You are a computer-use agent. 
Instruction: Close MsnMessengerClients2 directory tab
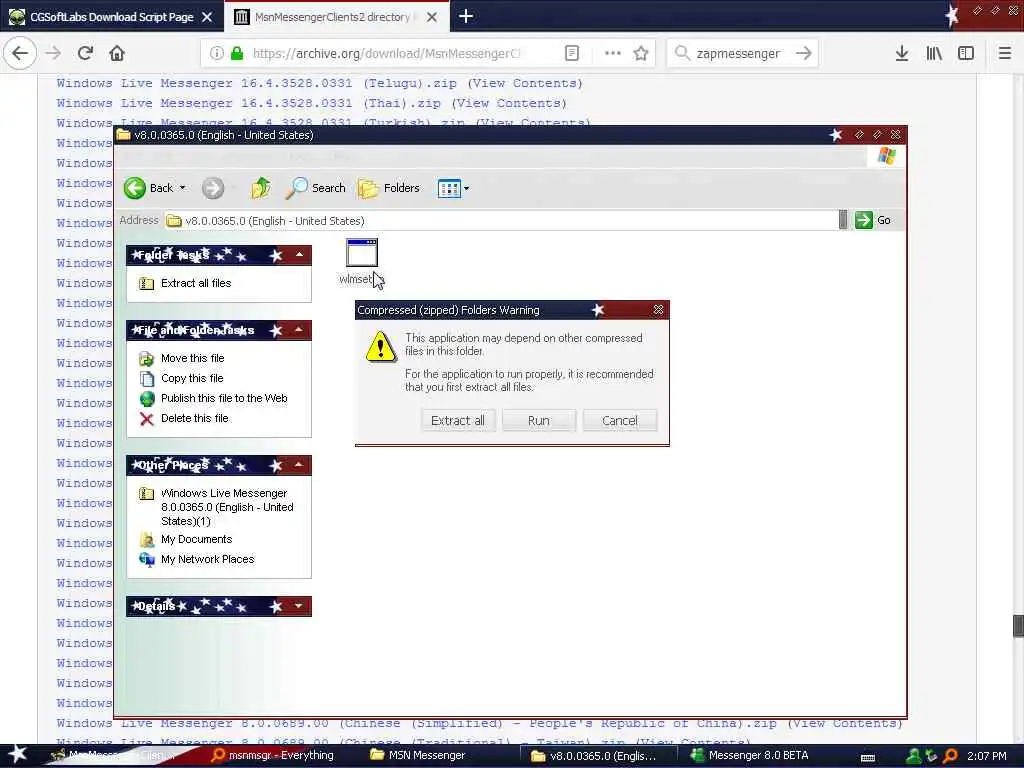click(432, 17)
